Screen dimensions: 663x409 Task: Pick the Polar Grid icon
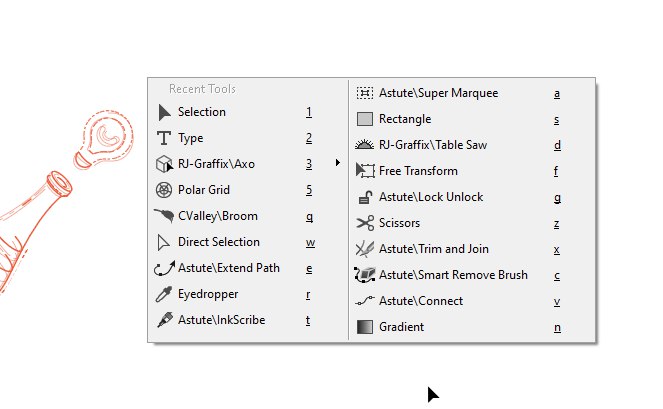click(164, 190)
